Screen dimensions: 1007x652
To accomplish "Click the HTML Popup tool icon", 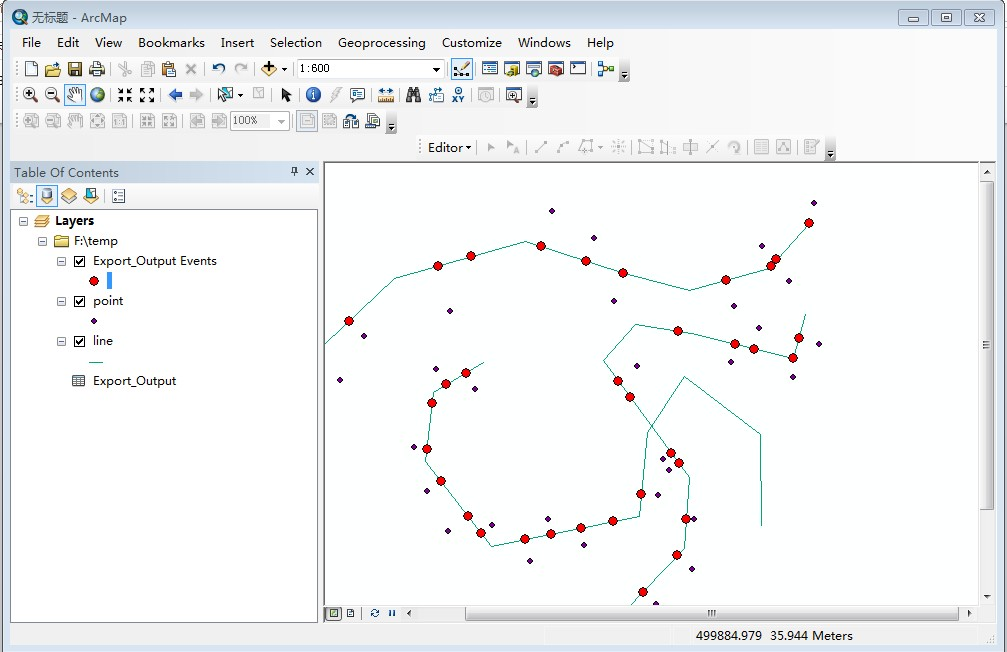I will [x=358, y=95].
